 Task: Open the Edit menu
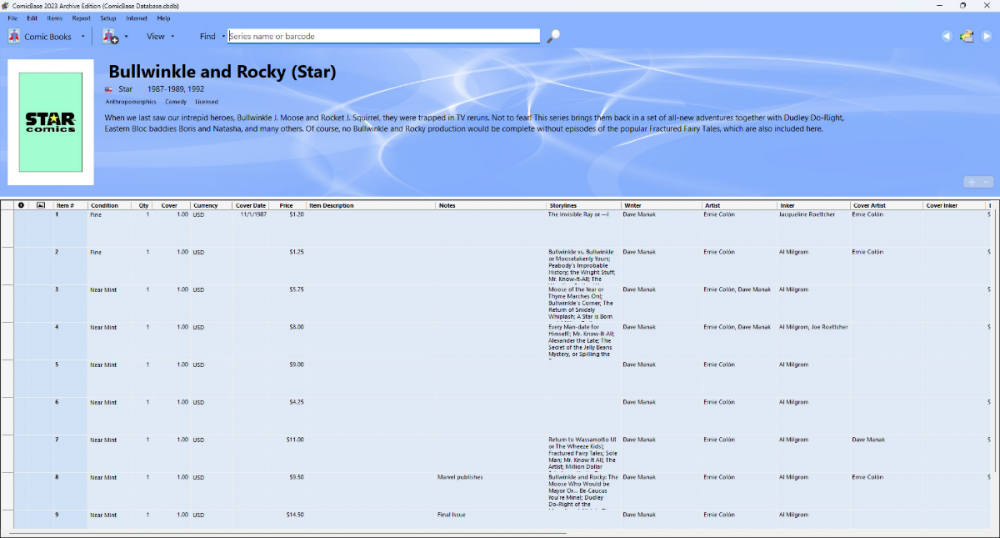click(32, 18)
